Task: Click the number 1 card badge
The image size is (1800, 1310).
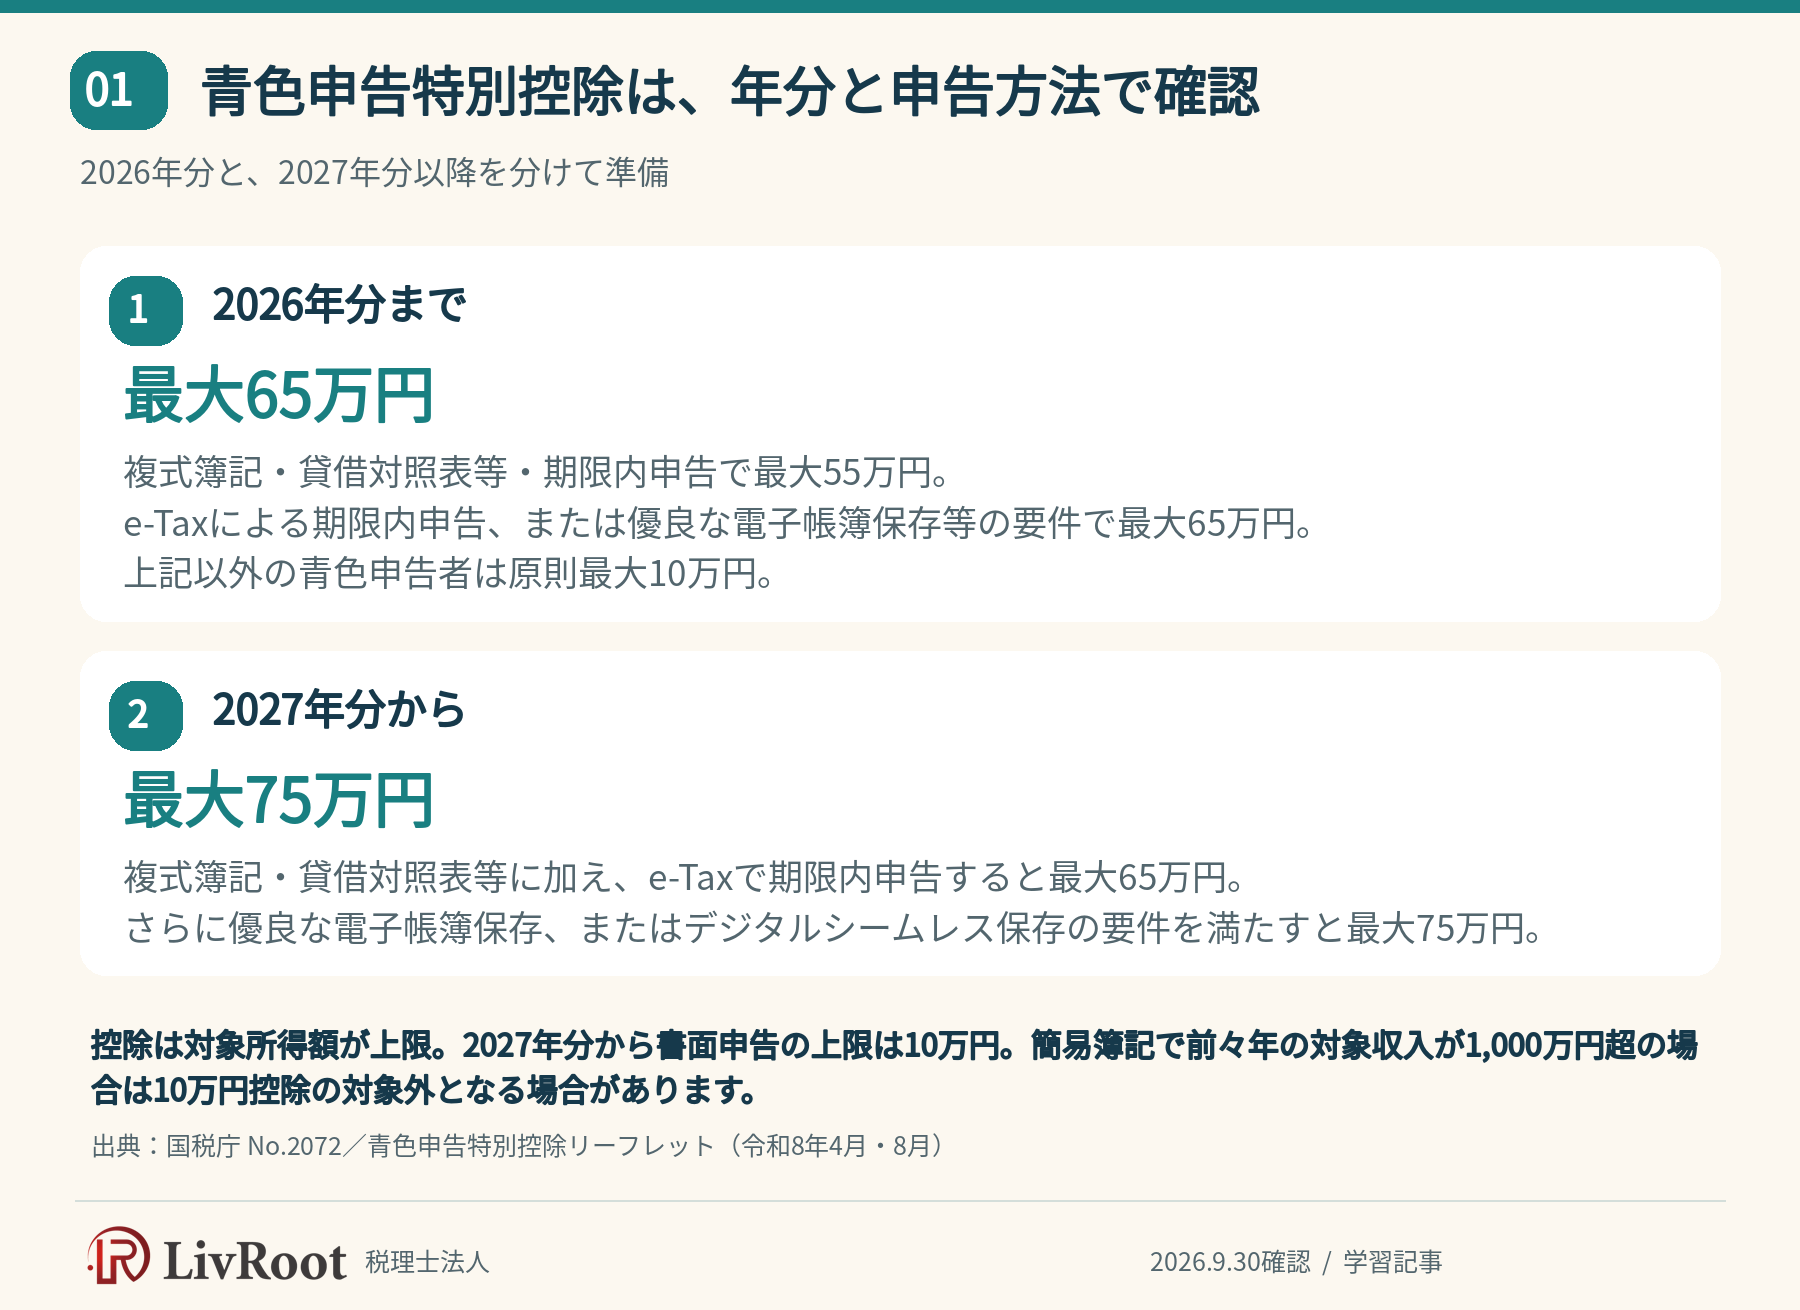Action: click(x=146, y=311)
